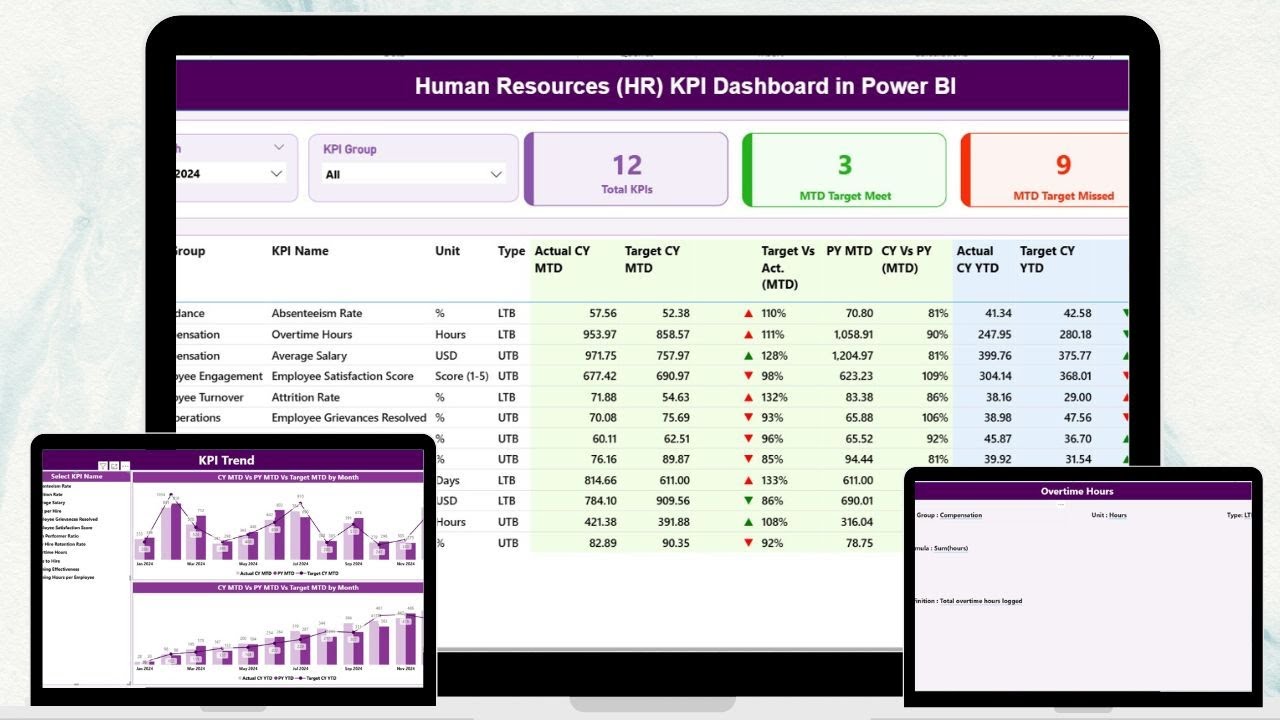1280x720 pixels.
Task: Click the Total overtime hours logged definition
Action: pyautogui.click(x=981, y=601)
